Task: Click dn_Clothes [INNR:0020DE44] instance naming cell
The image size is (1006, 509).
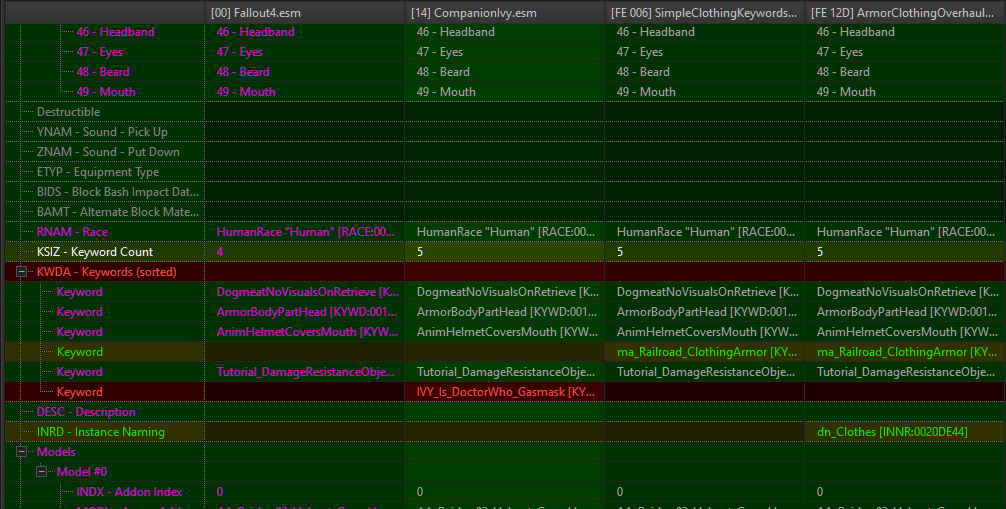Action: 905,432
